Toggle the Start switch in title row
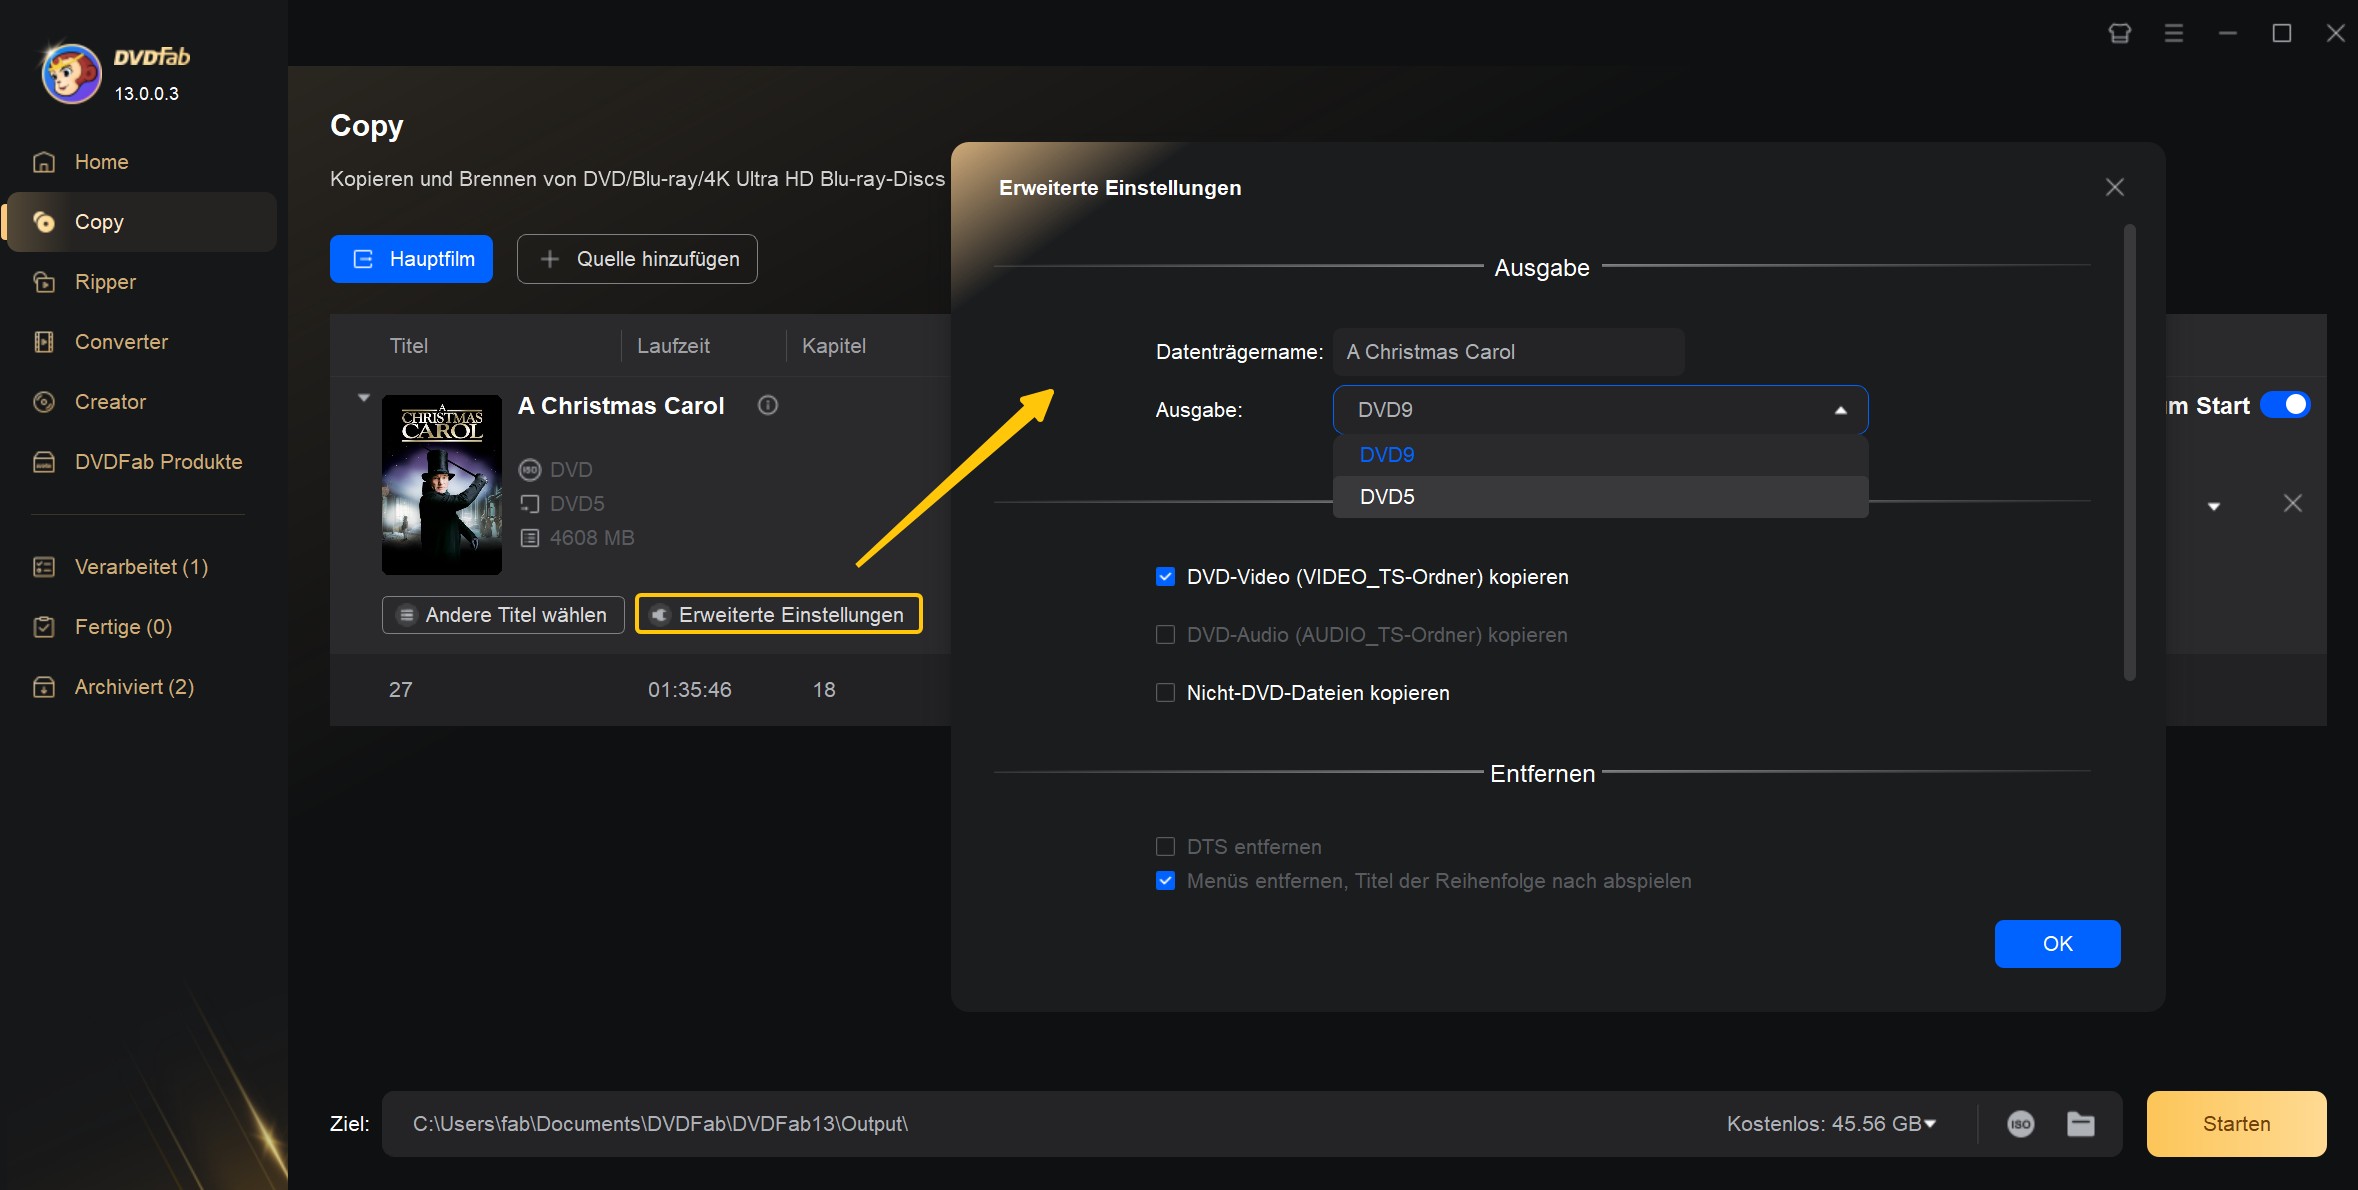 tap(2285, 405)
